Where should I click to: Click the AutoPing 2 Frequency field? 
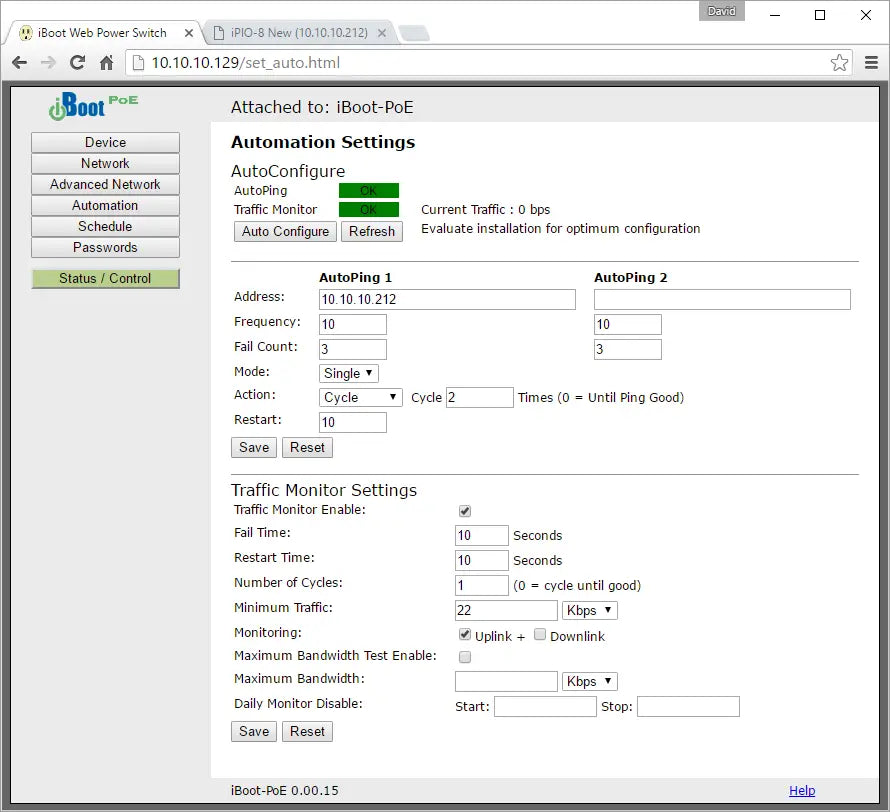pyautogui.click(x=628, y=325)
